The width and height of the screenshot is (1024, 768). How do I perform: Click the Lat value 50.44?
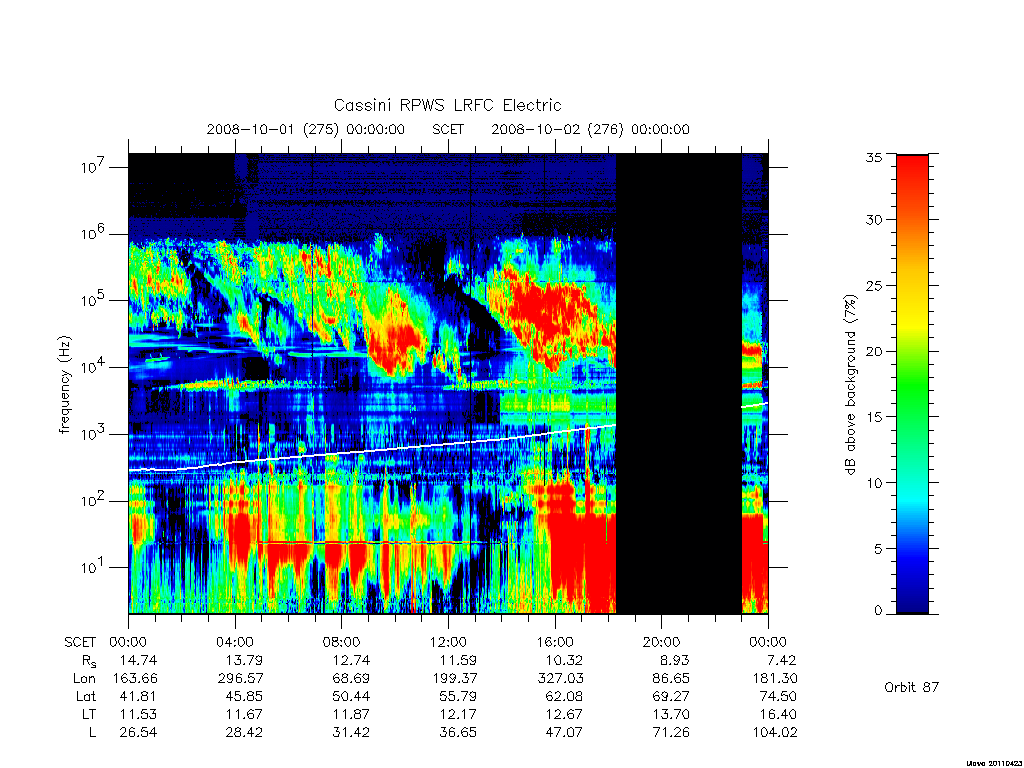(x=351, y=696)
